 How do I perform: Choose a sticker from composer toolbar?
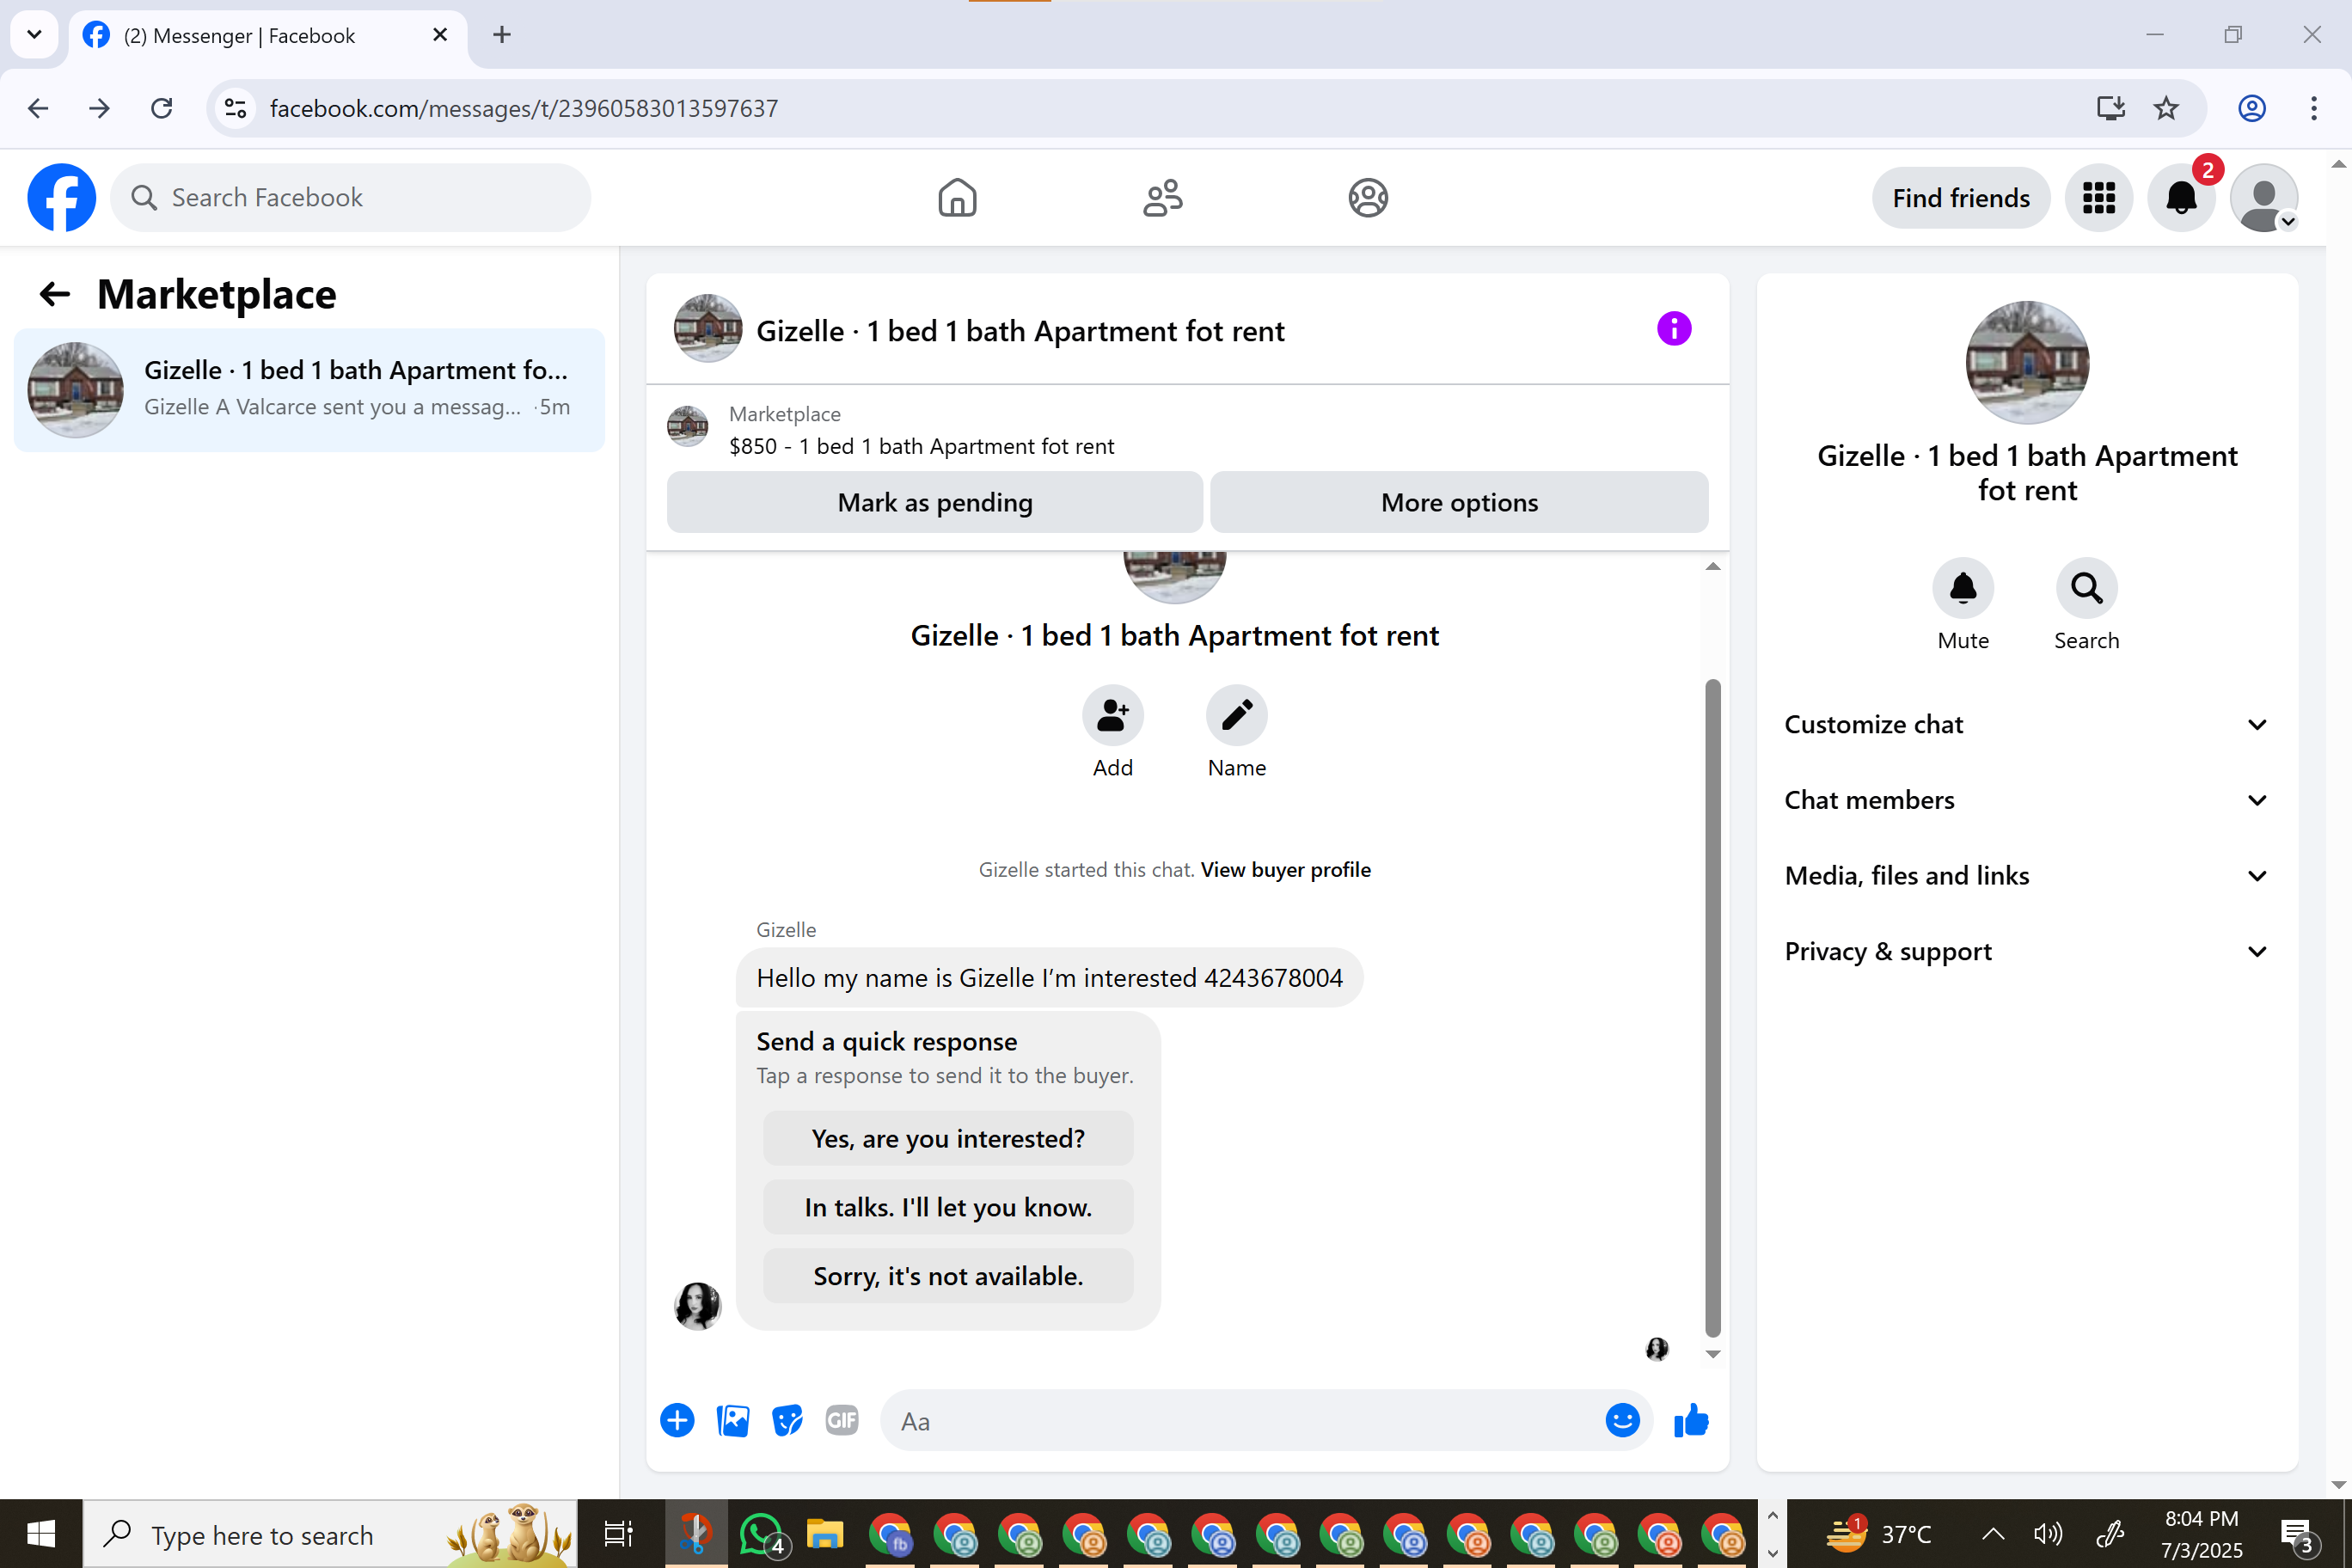787,1420
